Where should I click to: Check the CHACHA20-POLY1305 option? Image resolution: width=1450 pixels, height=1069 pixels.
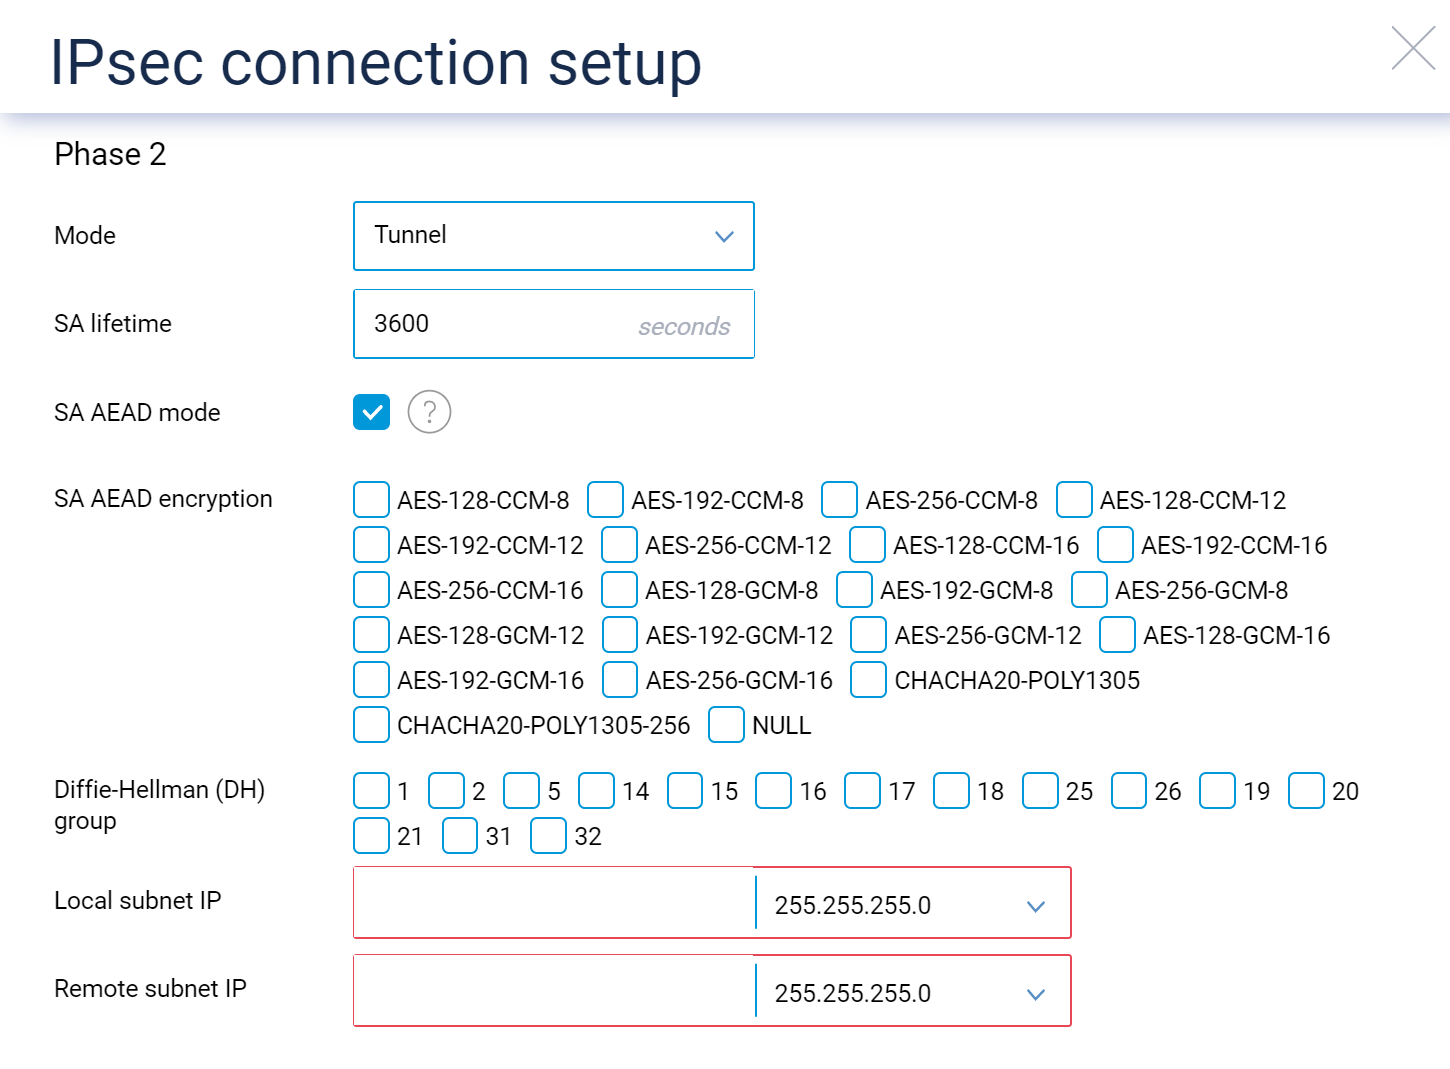868,679
